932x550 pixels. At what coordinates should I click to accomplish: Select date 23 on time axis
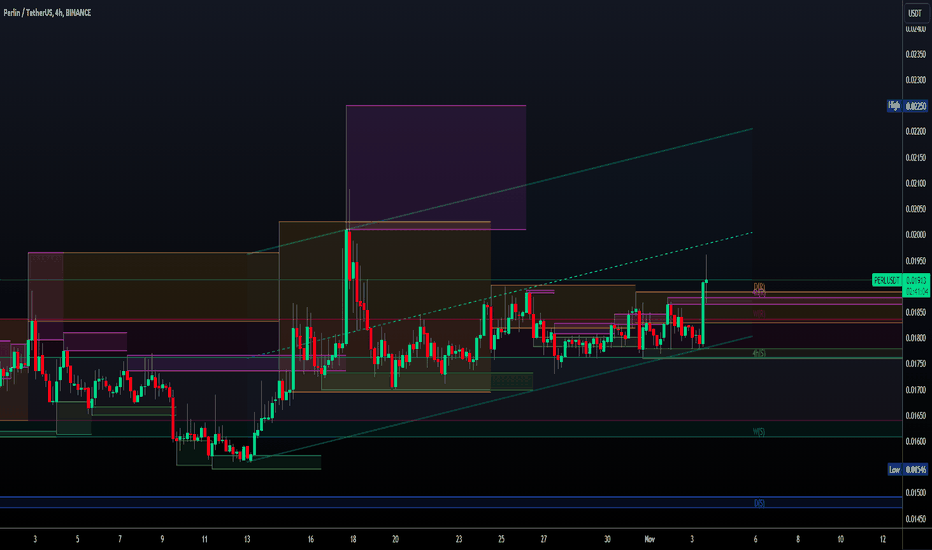click(x=459, y=539)
